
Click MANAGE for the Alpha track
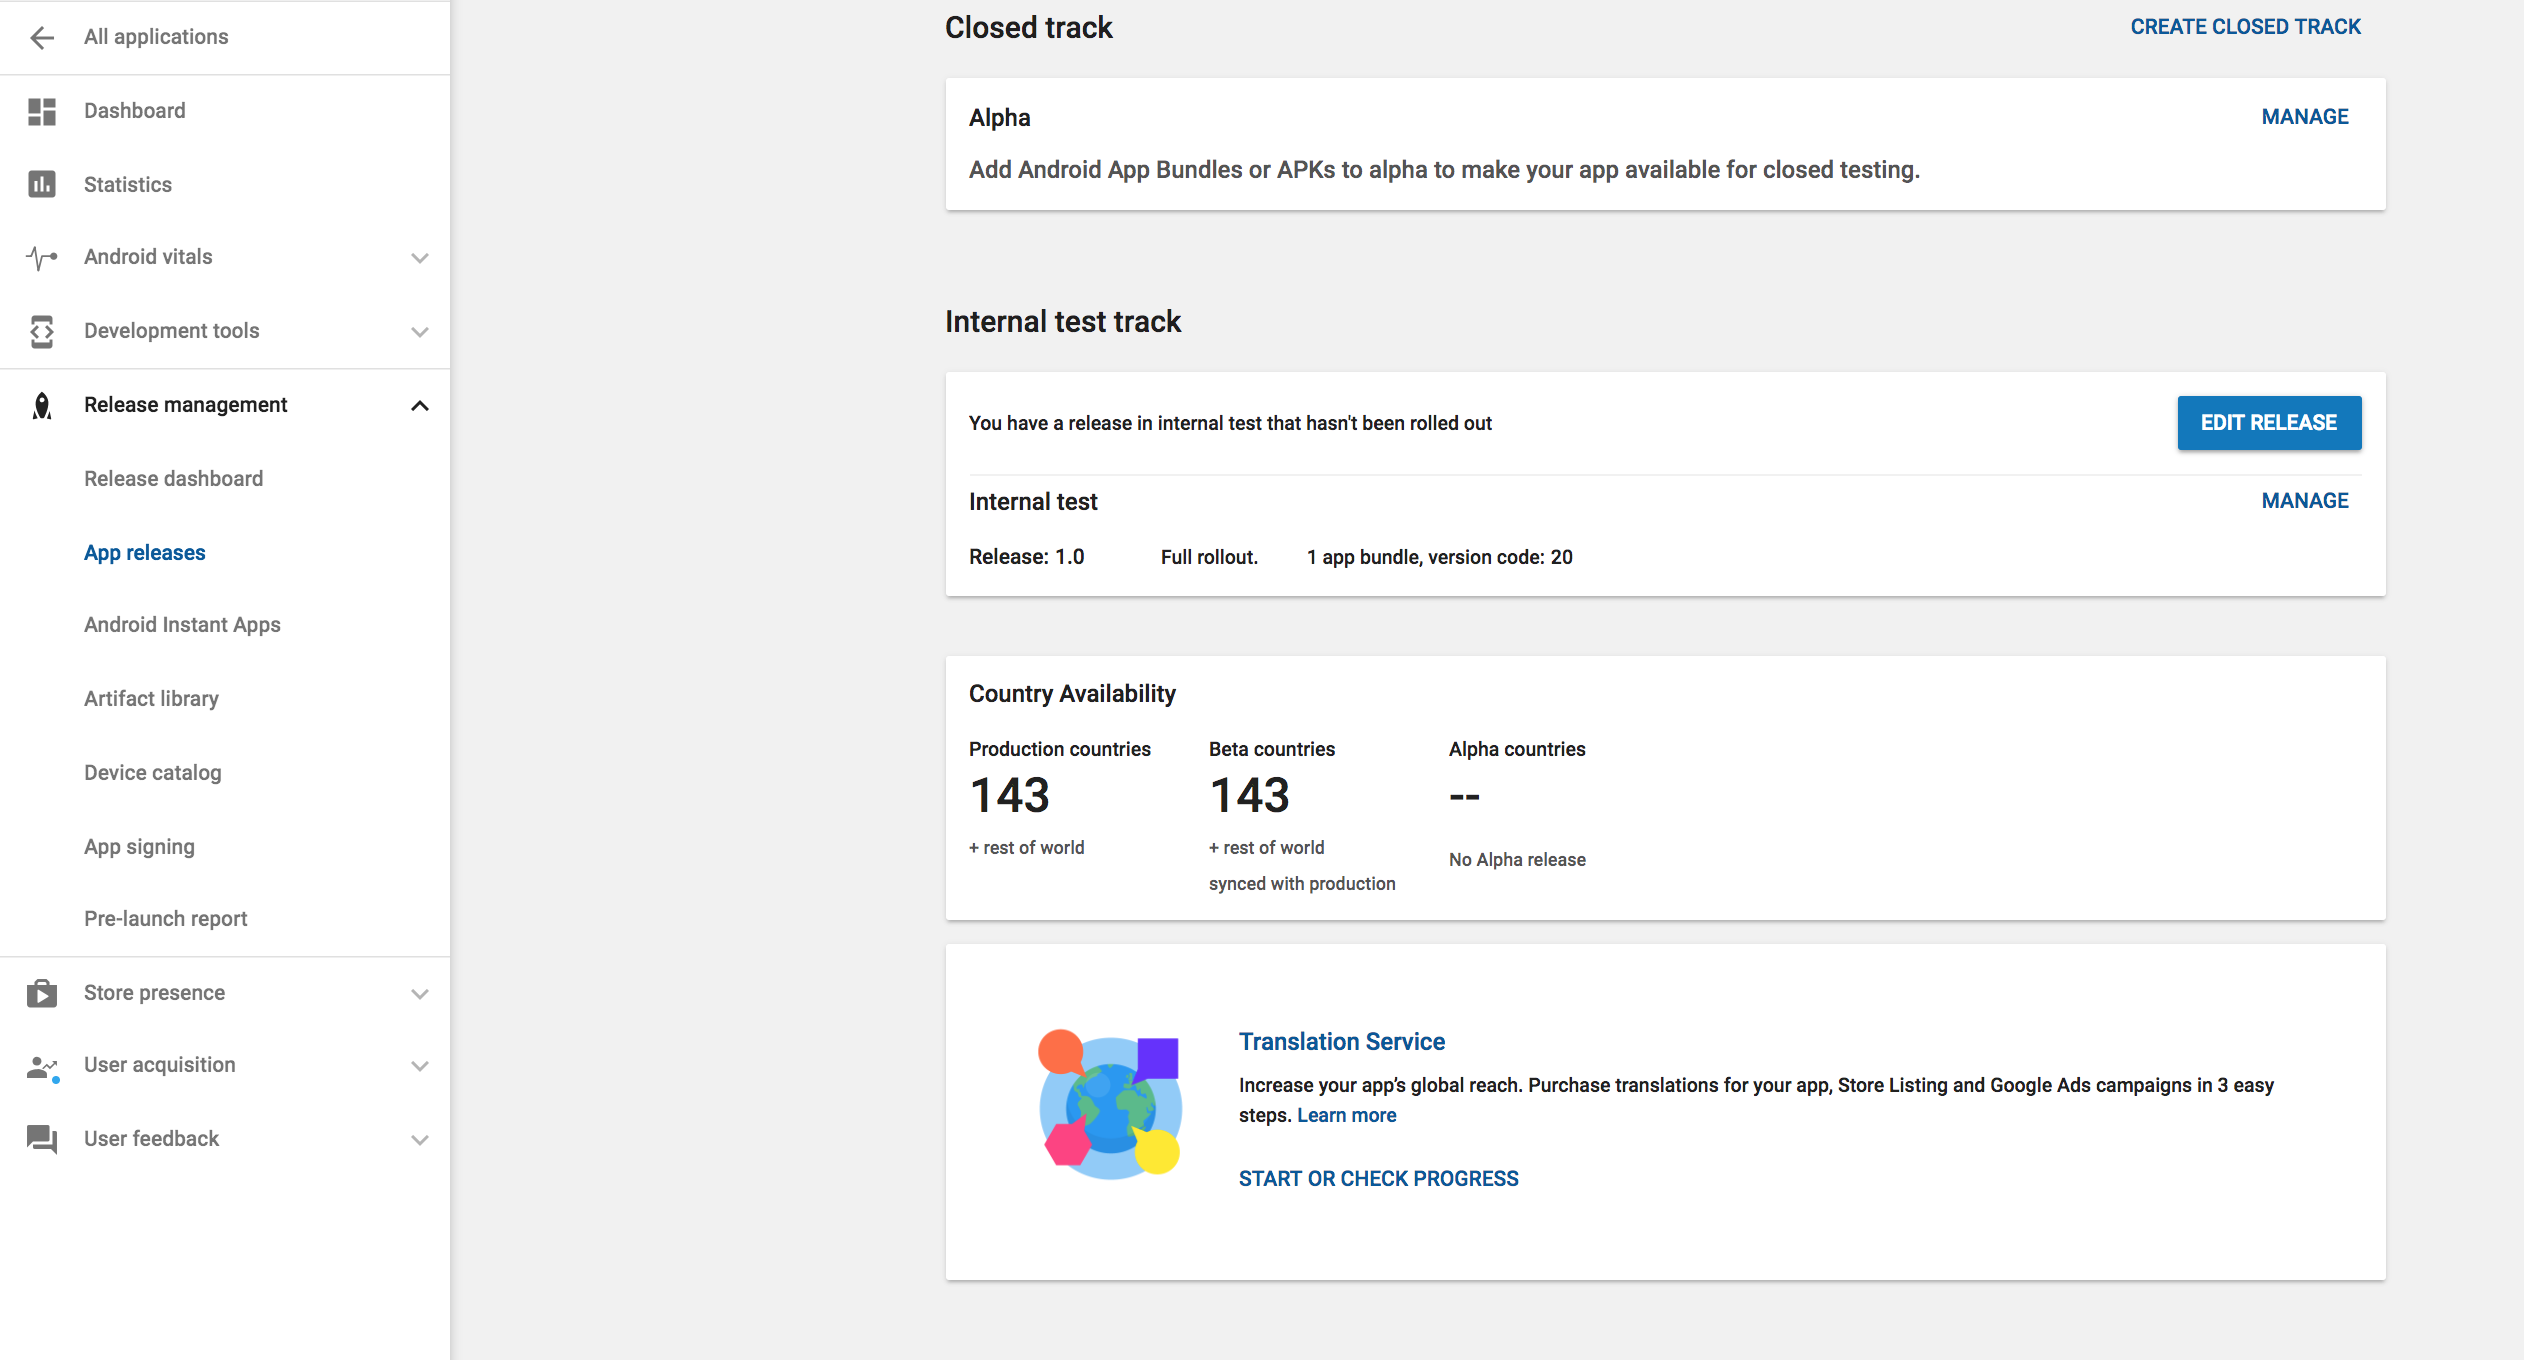point(2305,117)
